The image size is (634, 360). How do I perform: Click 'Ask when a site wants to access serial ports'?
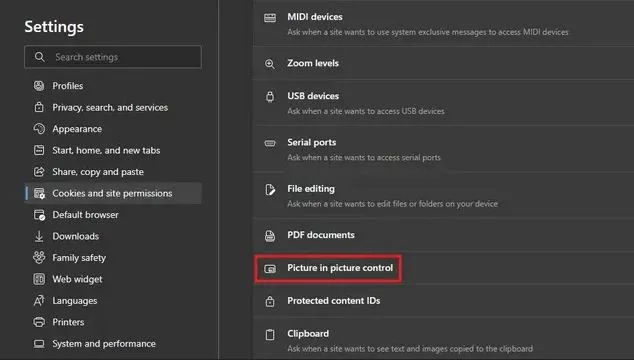[364, 157]
